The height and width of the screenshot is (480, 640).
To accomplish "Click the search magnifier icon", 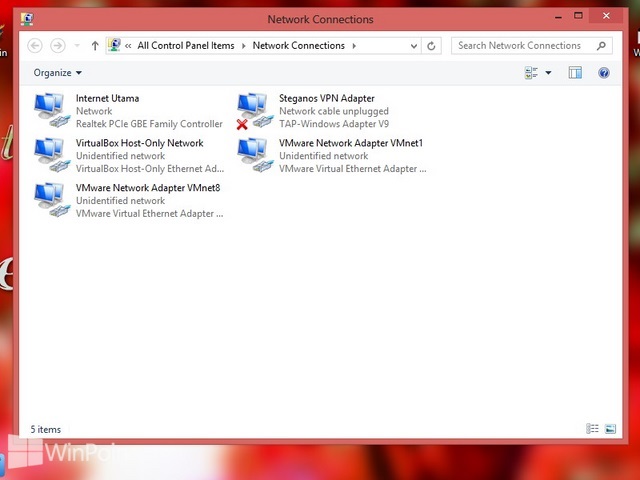I will point(601,46).
